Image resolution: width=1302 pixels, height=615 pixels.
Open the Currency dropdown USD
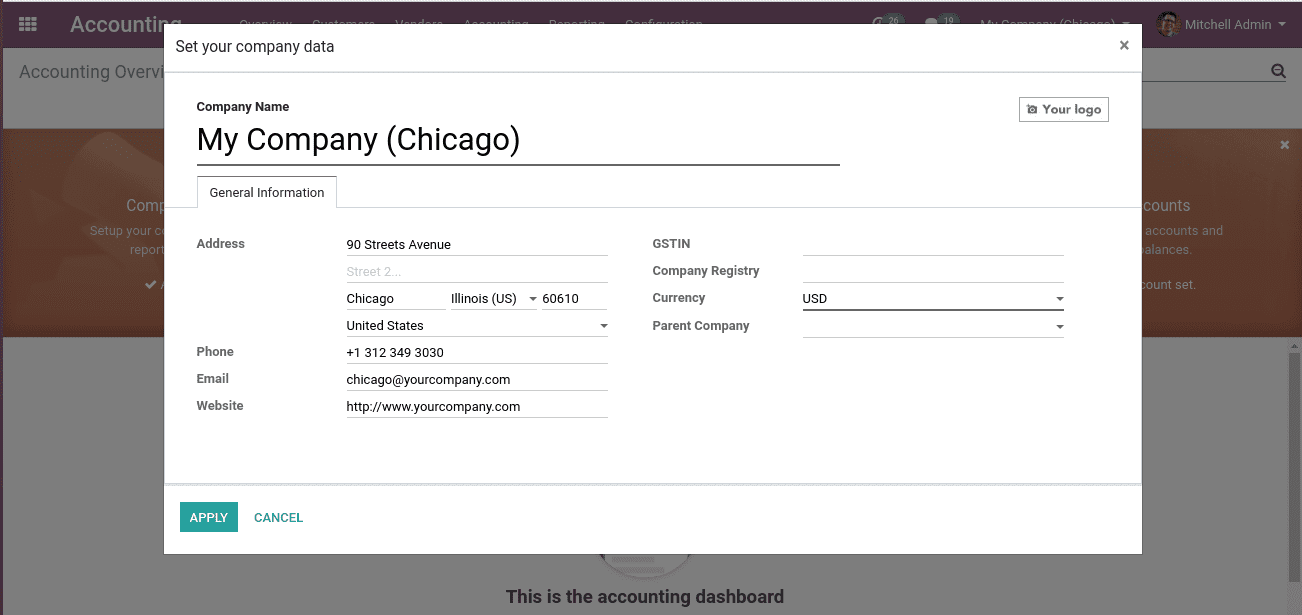coord(933,299)
